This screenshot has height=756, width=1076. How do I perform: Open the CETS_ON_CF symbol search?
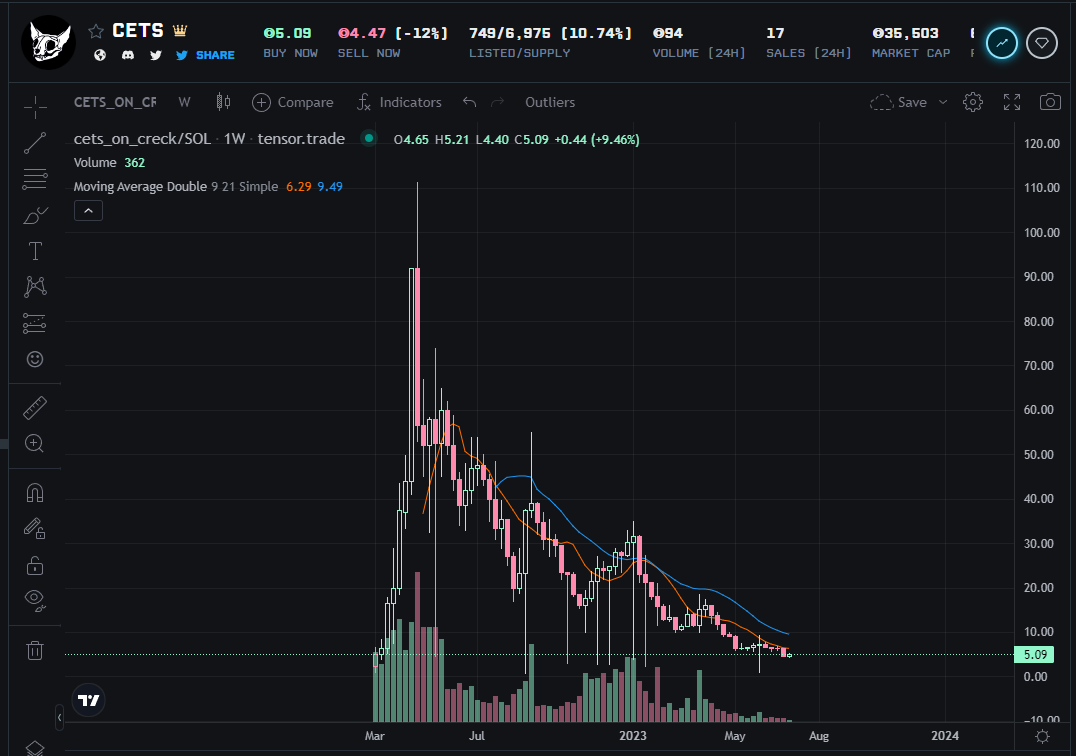(115, 102)
